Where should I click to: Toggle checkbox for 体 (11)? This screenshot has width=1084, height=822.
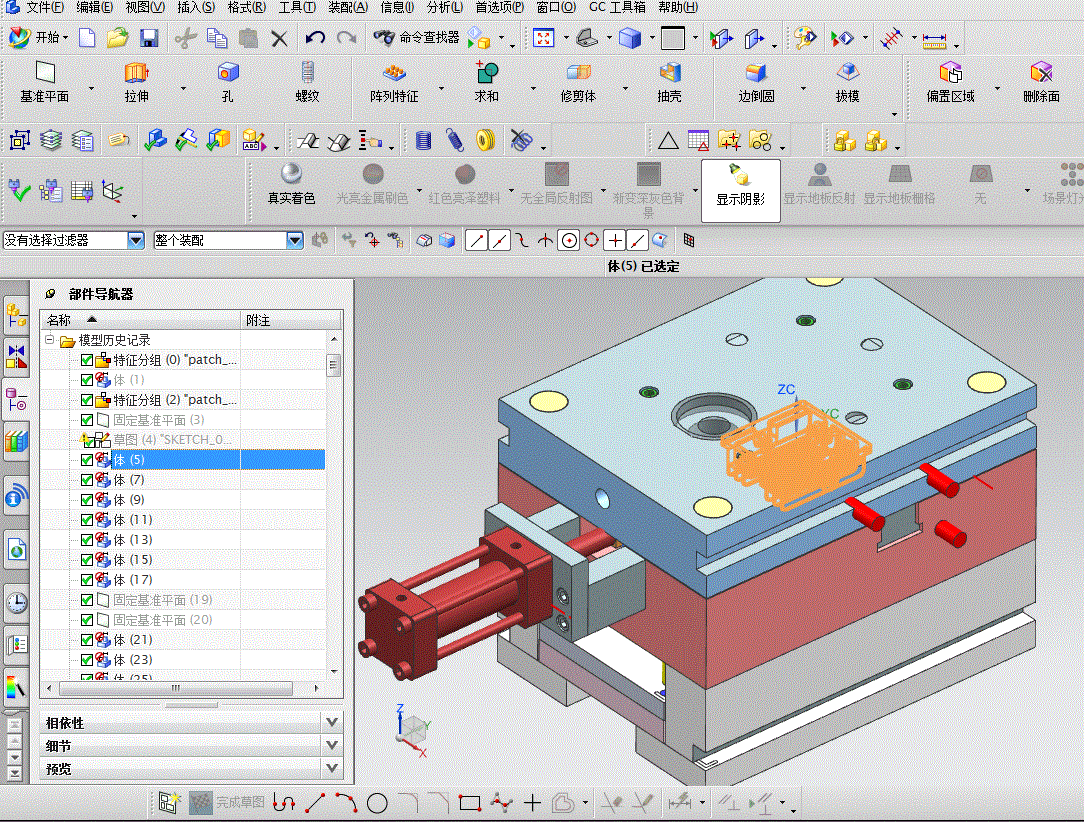pyautogui.click(x=87, y=520)
